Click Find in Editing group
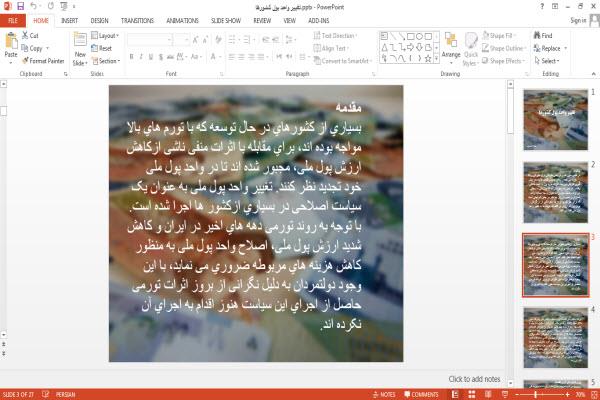The image size is (600, 400). point(543,36)
